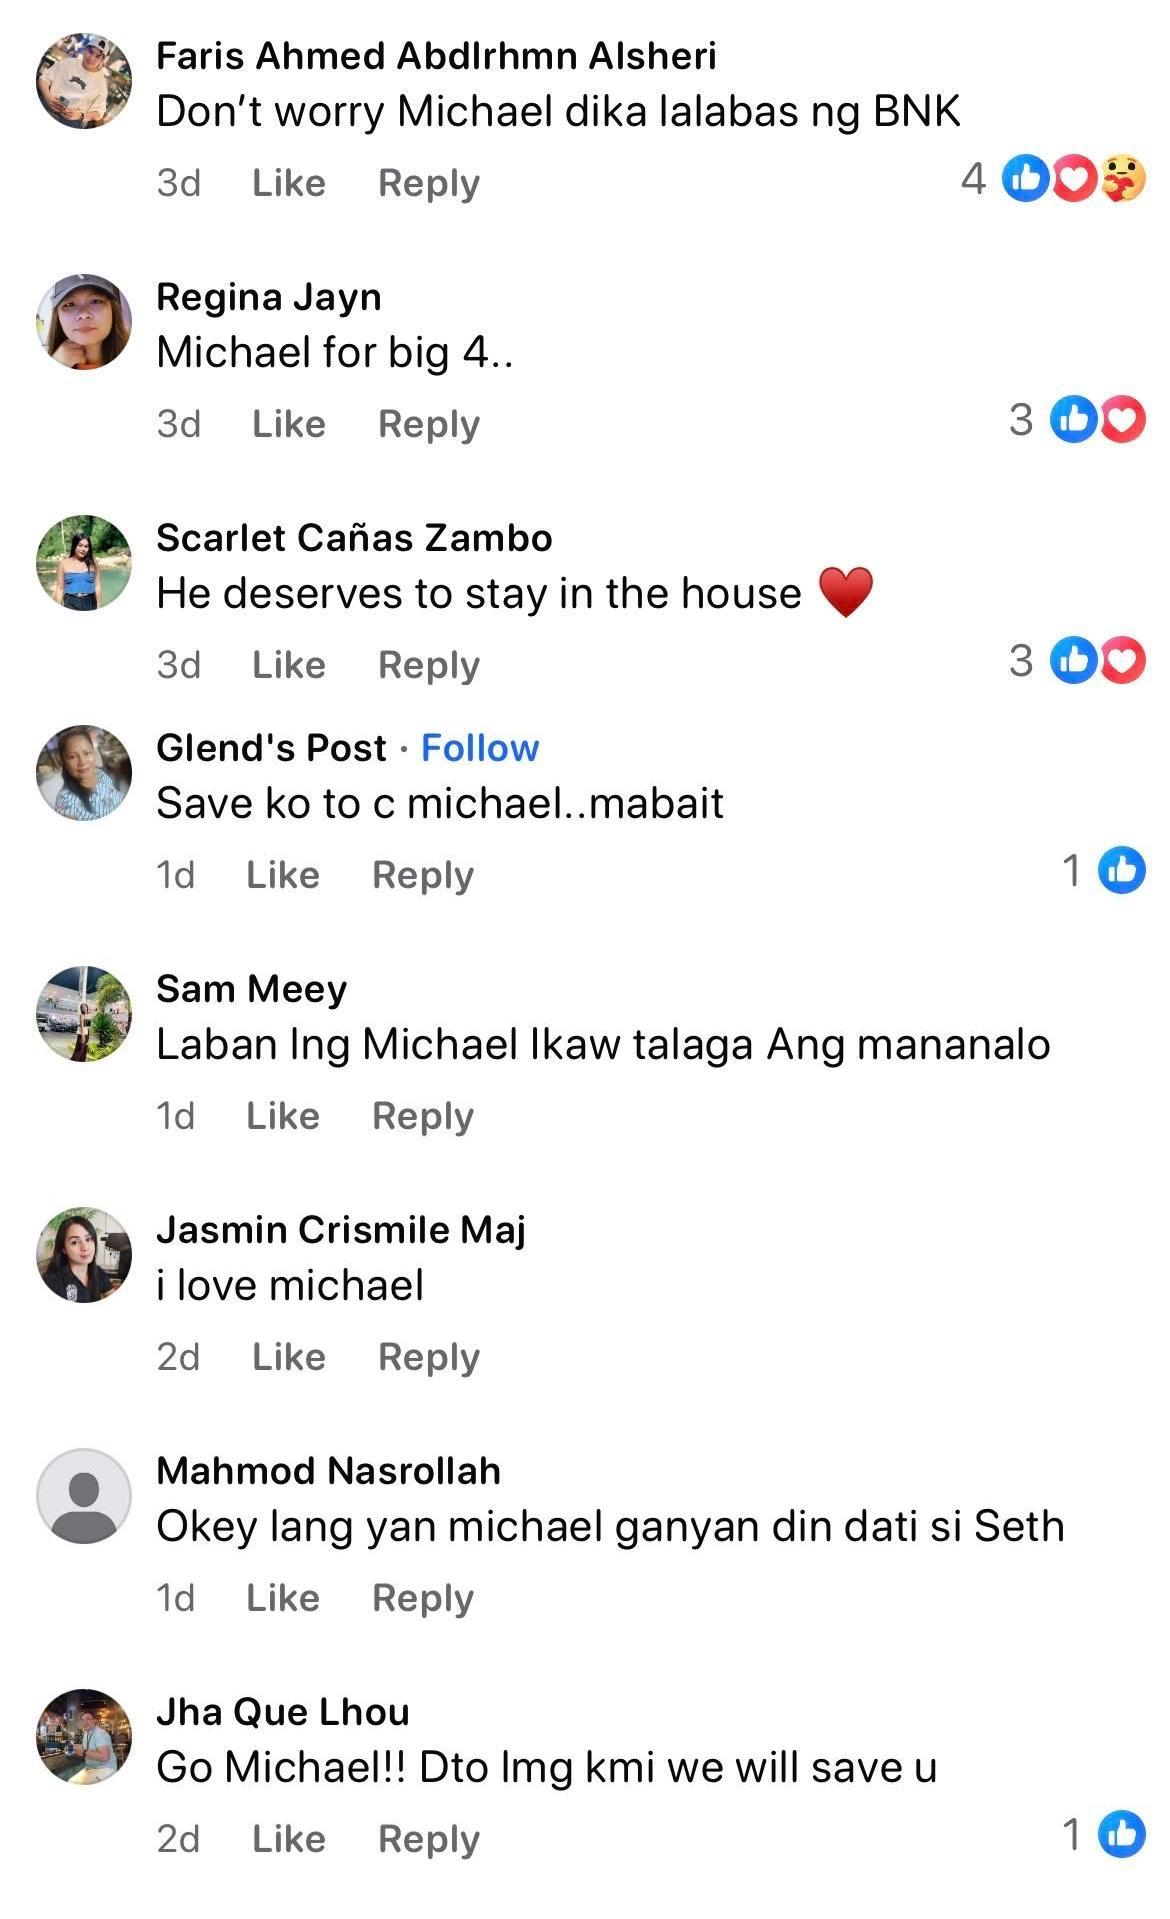
Task: Reply to Regina Jayn's comment
Action: point(428,424)
